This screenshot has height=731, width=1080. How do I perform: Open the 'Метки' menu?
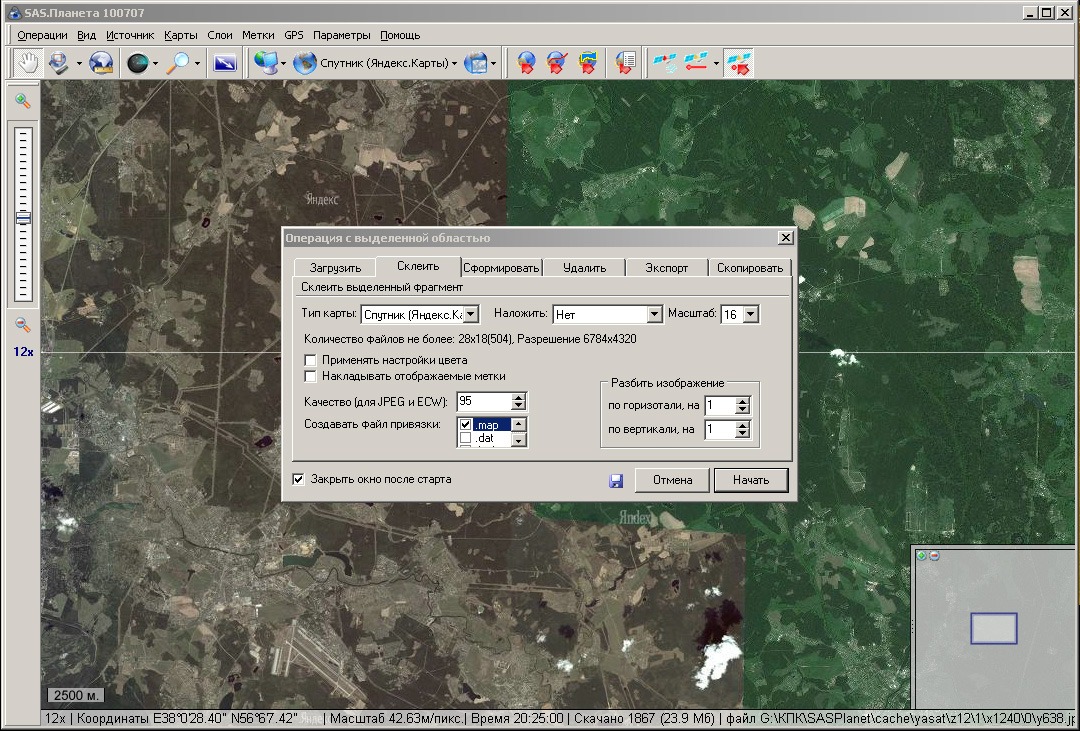258,35
